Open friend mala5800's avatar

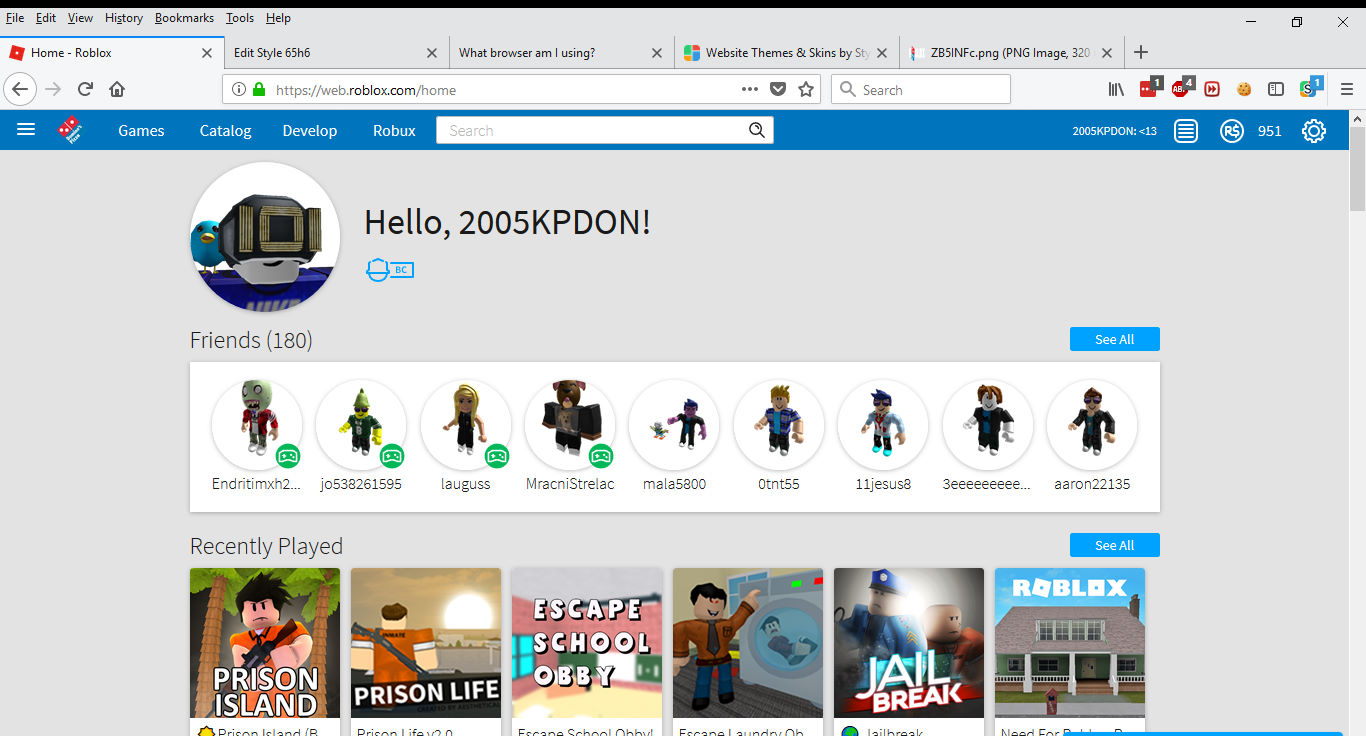click(674, 424)
